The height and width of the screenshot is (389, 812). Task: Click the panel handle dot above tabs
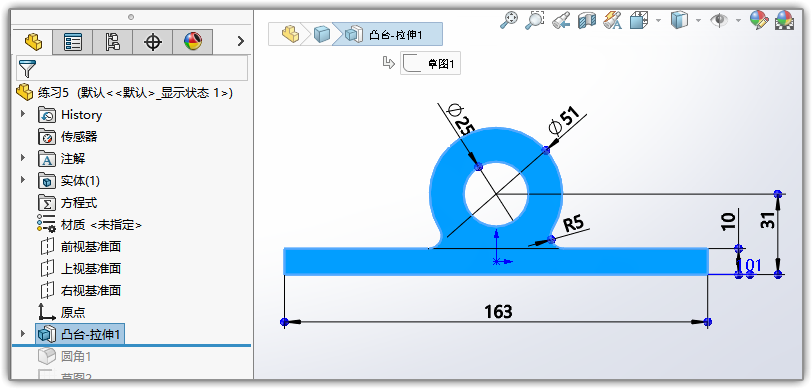(131, 17)
